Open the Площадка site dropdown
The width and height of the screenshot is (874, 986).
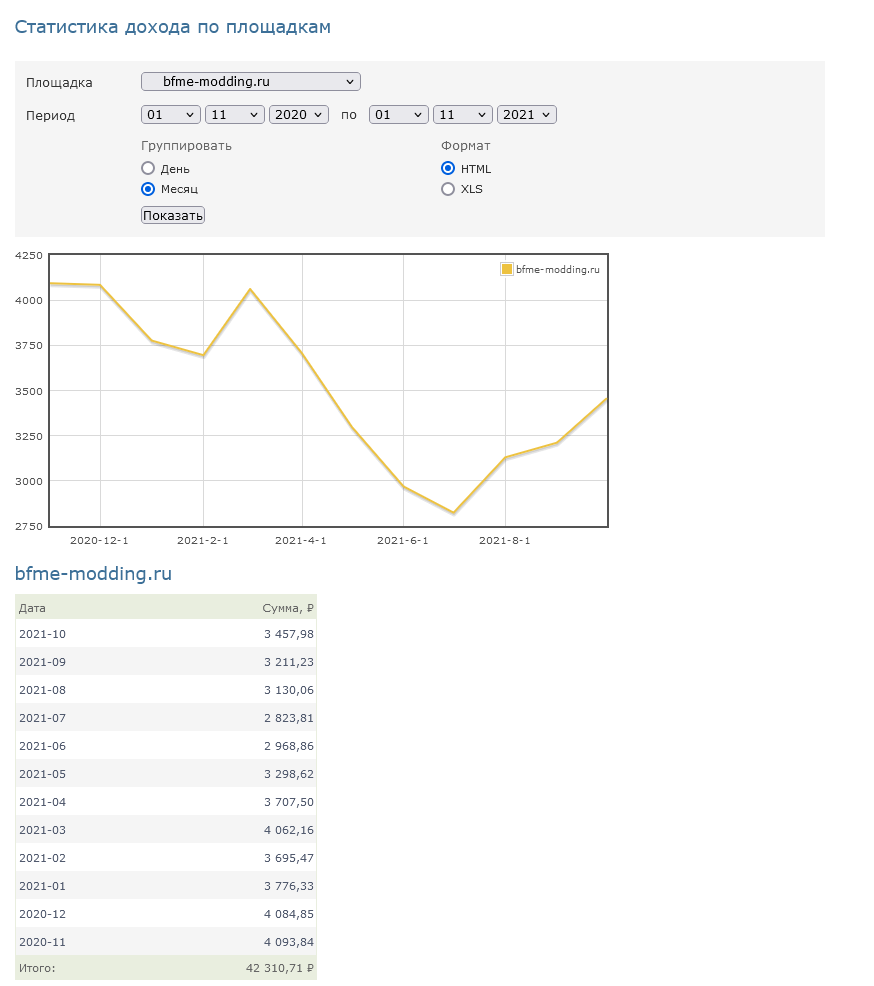(x=250, y=82)
